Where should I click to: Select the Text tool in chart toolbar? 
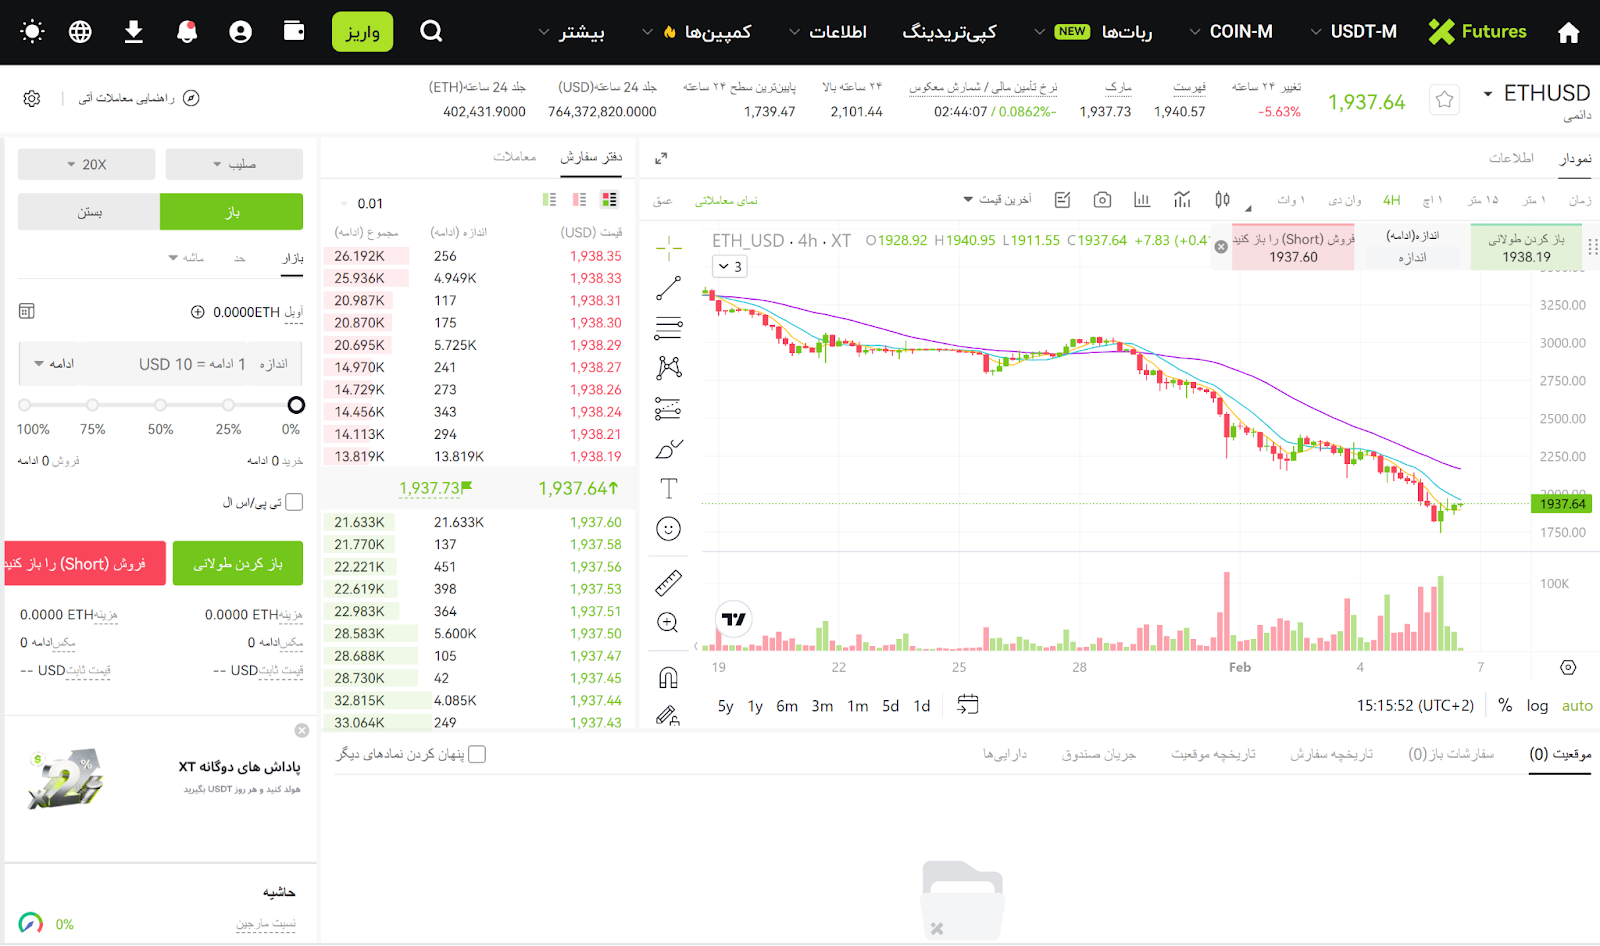(668, 488)
